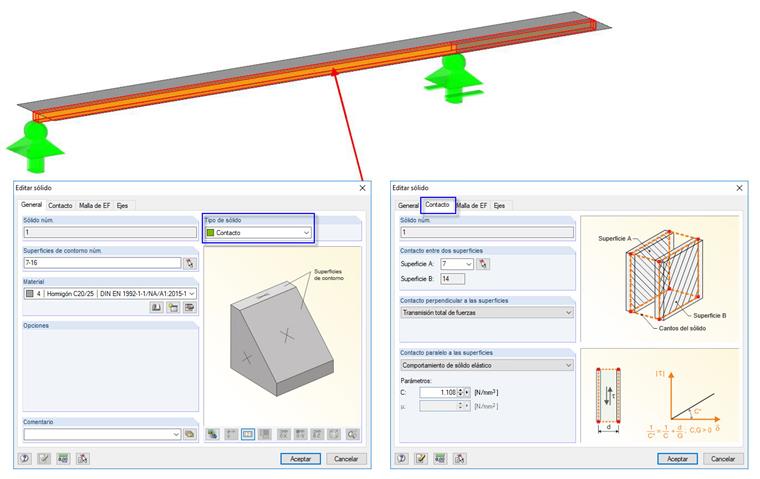This screenshot has width=760, height=479.
Task: Click Aceptar button in right dialog
Action: (x=678, y=459)
